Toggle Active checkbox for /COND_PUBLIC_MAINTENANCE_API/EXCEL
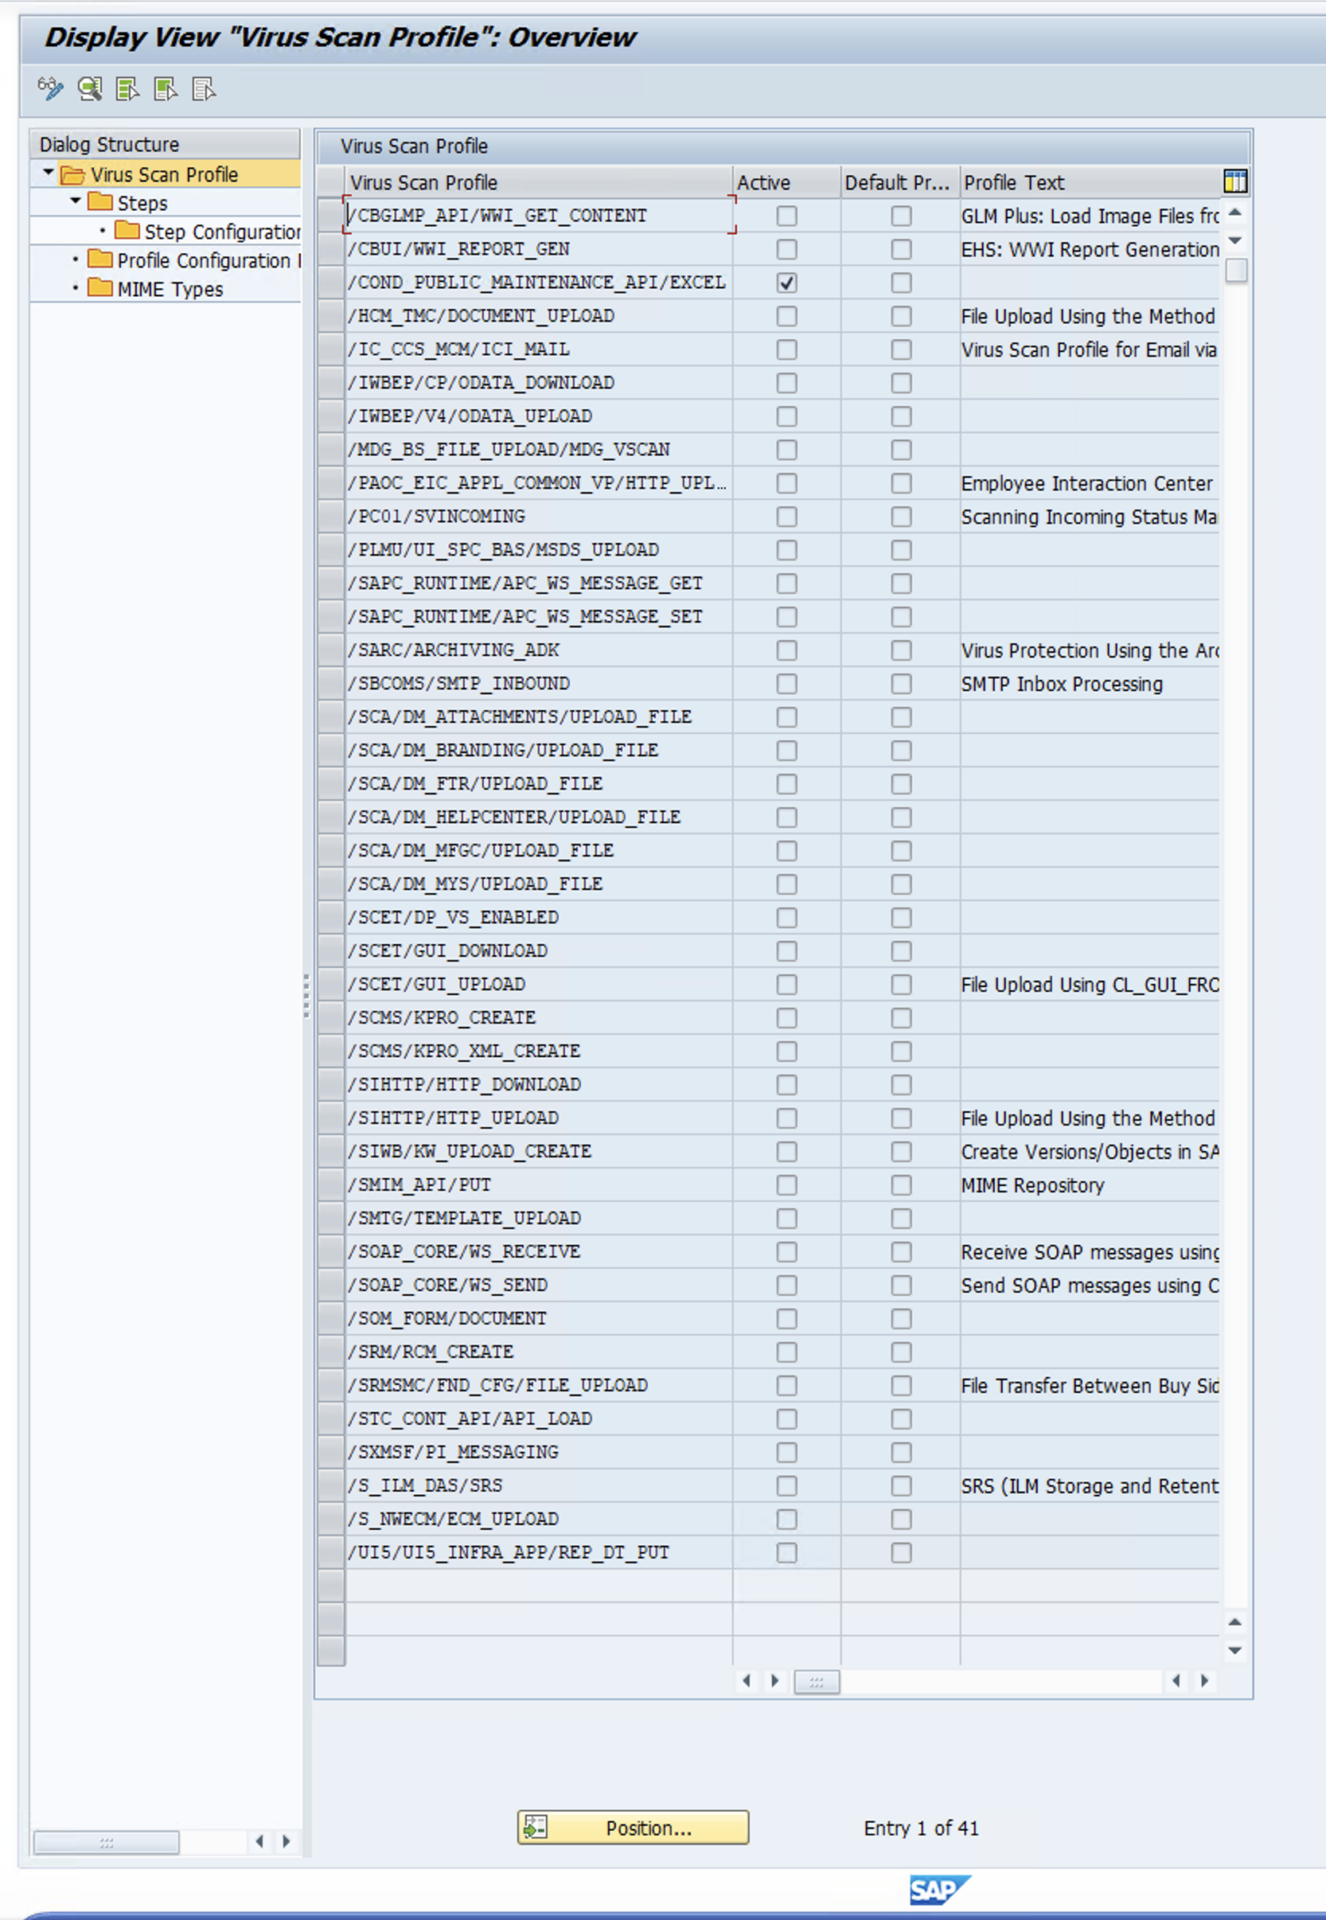This screenshot has height=1920, width=1326. [787, 283]
